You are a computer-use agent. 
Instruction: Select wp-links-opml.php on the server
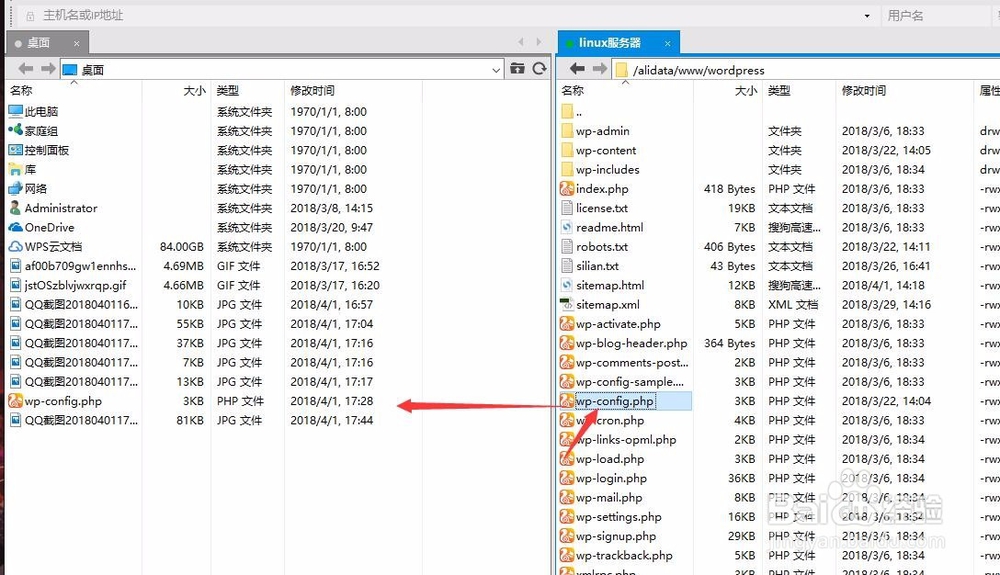626,440
